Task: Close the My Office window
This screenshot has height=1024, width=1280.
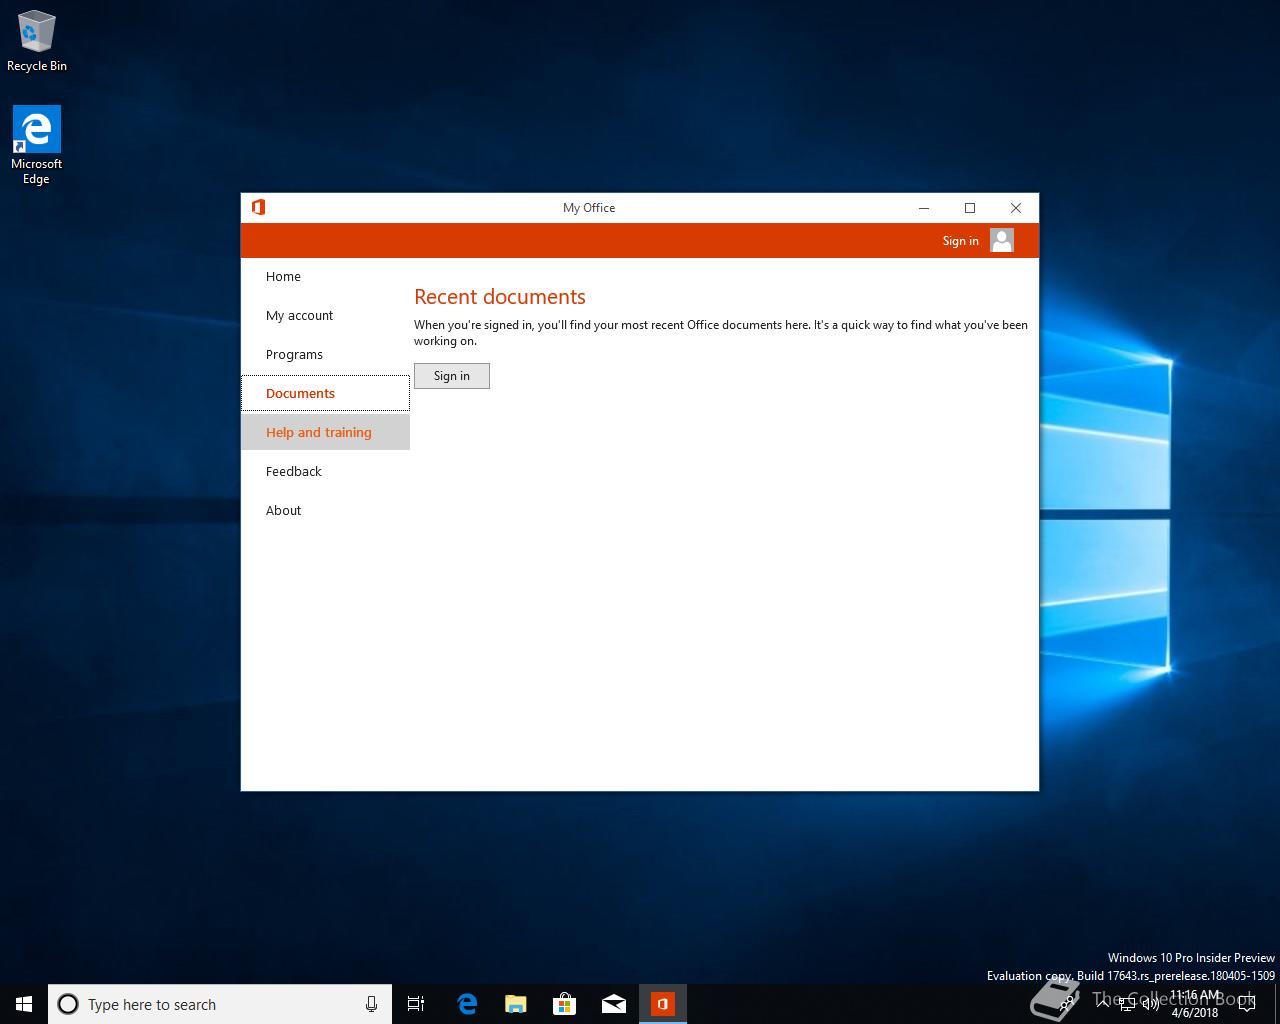Action: [1016, 208]
